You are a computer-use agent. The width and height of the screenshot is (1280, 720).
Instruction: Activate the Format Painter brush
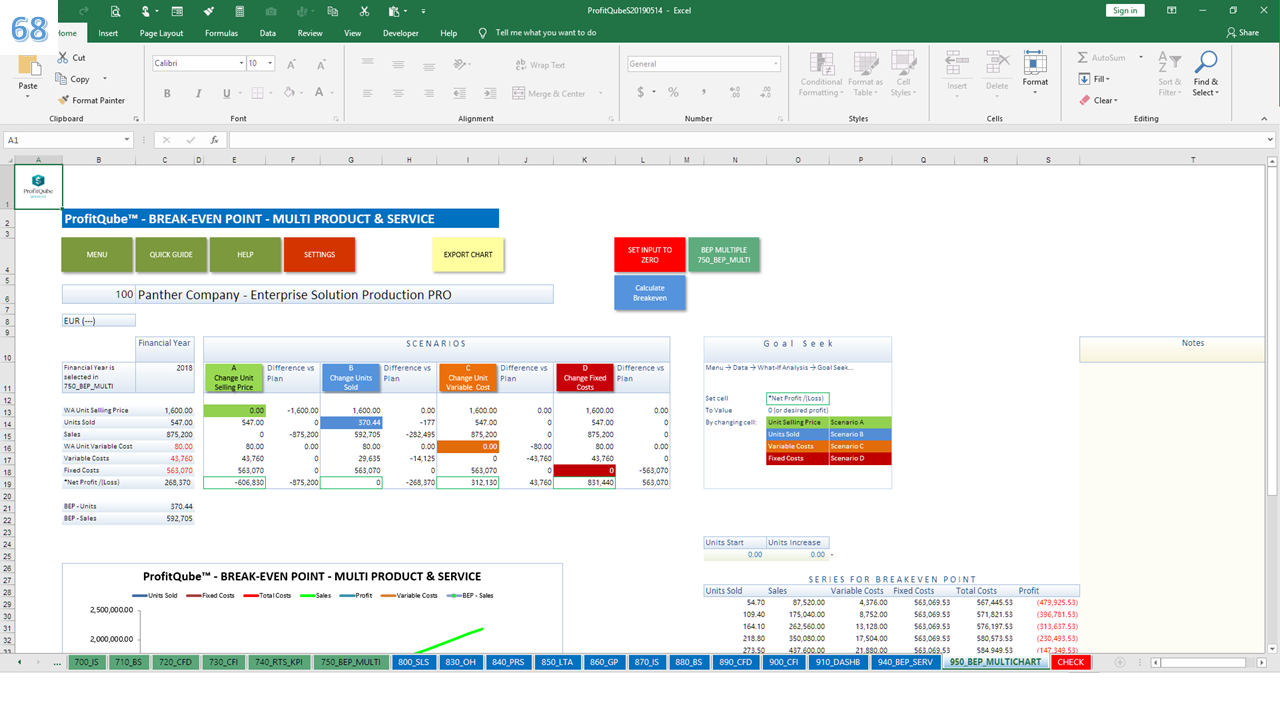[64, 100]
